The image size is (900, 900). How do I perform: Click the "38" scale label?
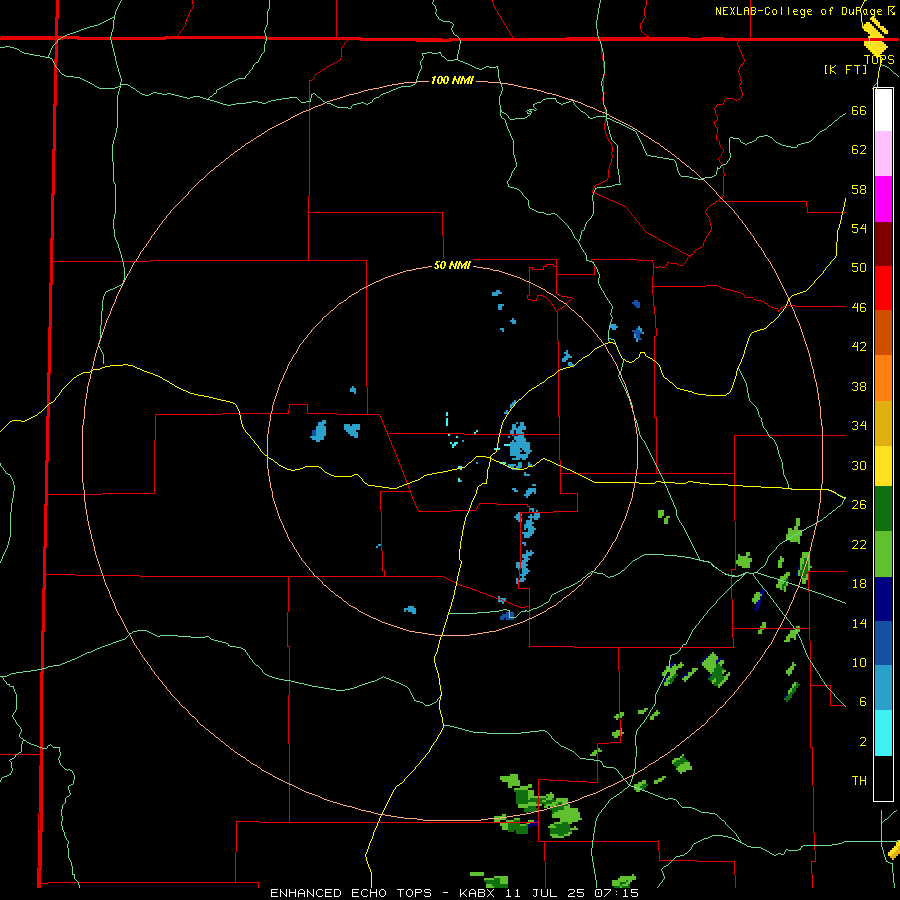pyautogui.click(x=859, y=386)
